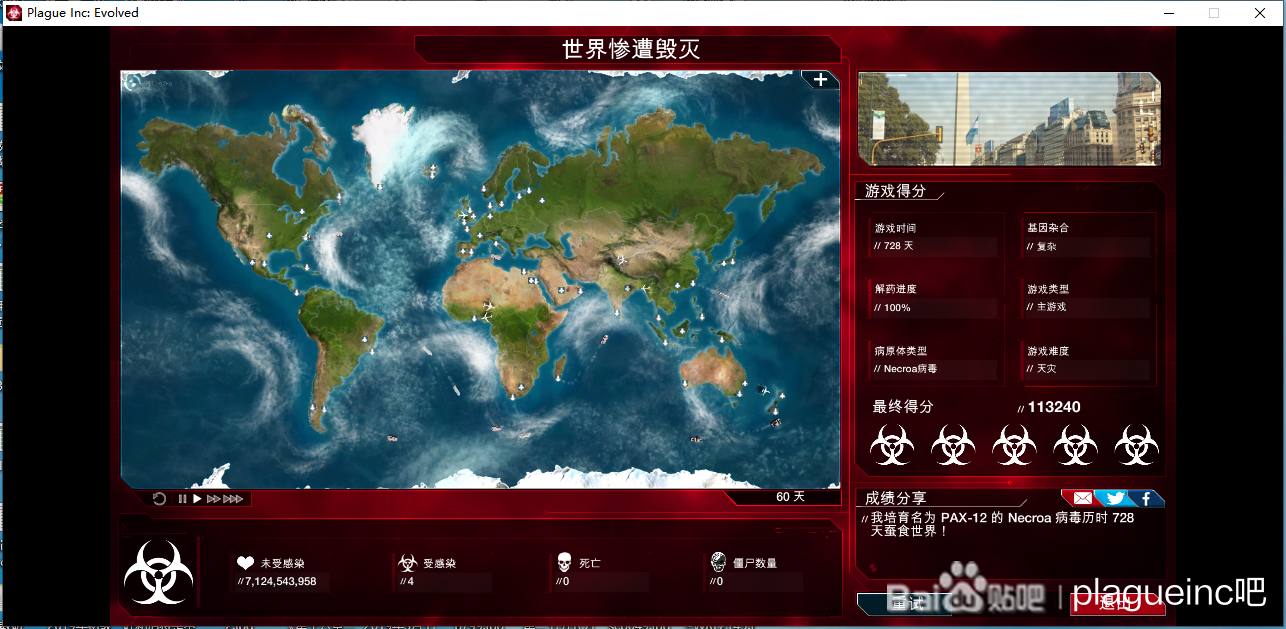Click the 僵尸数量 label
Screen dimensions: 1286x629
click(x=754, y=563)
